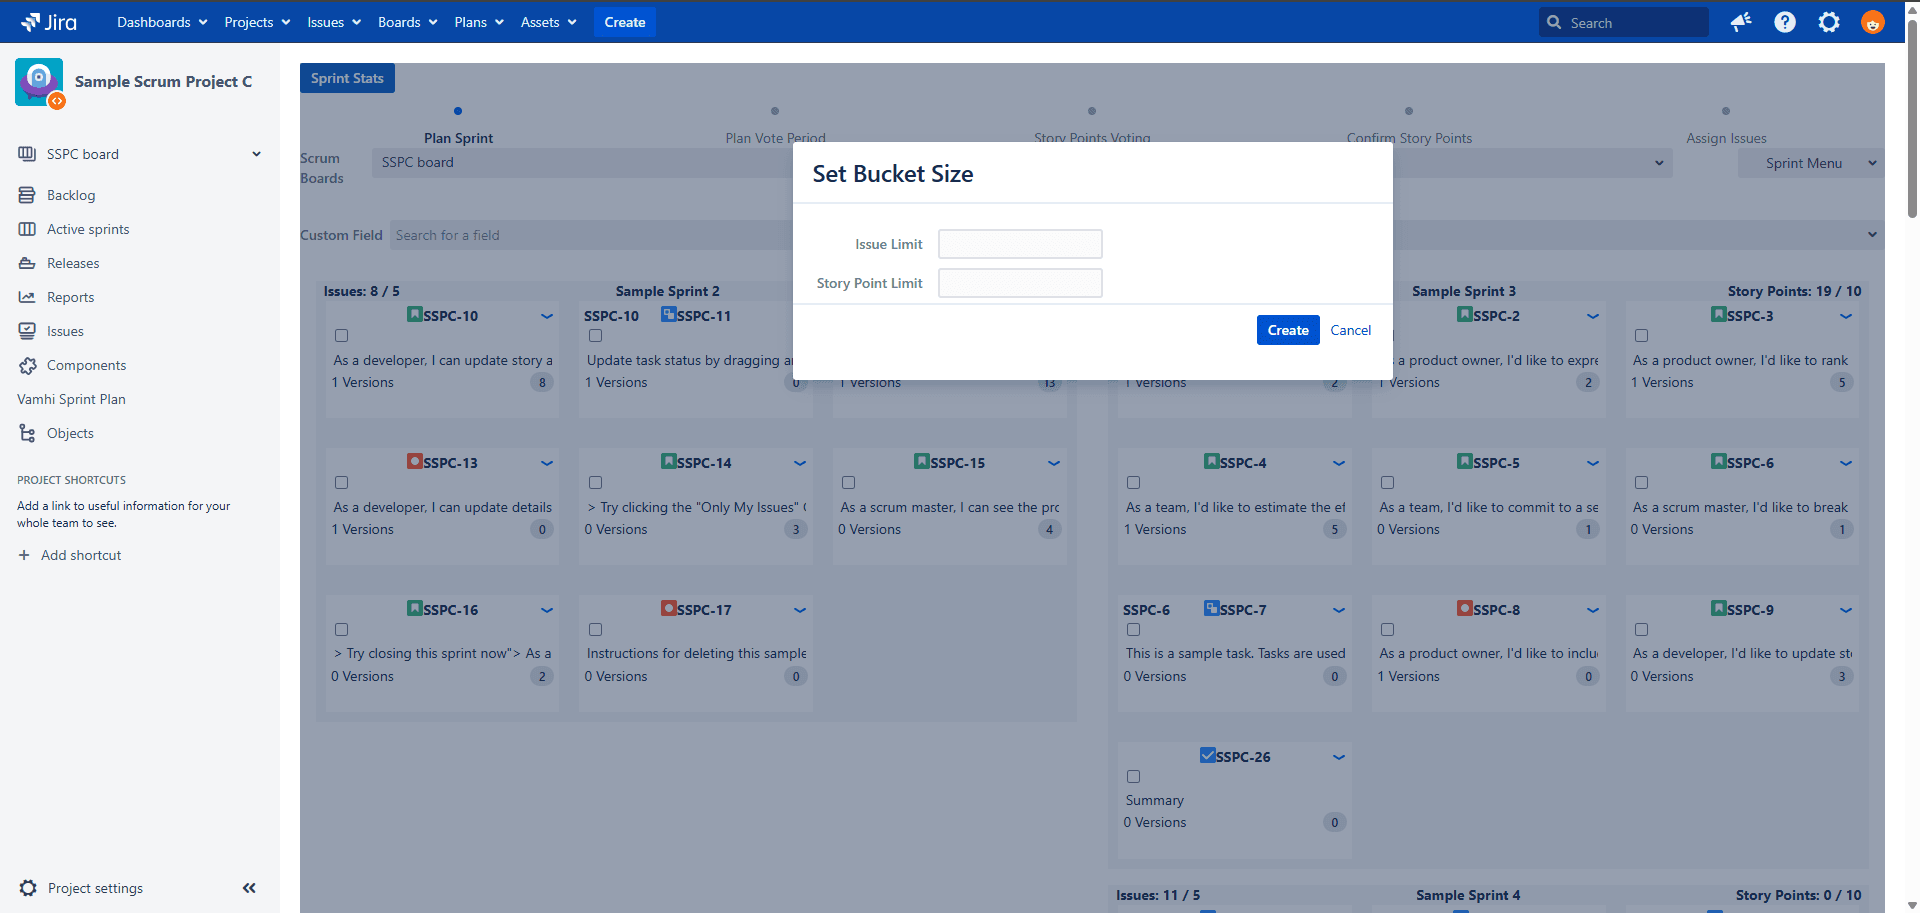This screenshot has height=913, width=1920.
Task: Open the administration gear icon
Action: (x=1829, y=22)
